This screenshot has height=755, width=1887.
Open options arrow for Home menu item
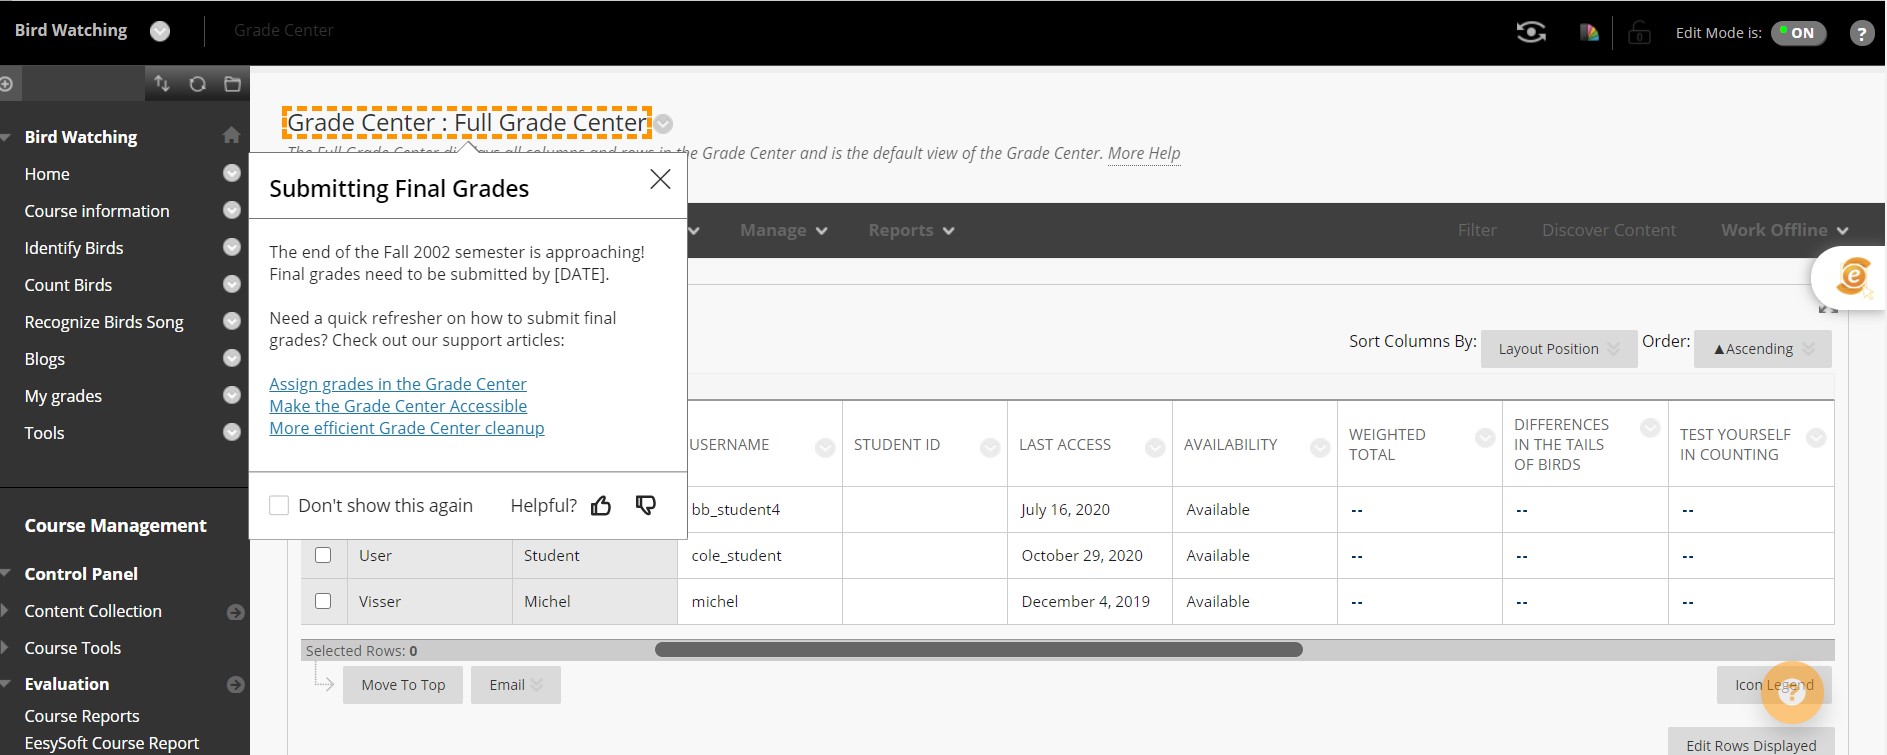coord(232,173)
